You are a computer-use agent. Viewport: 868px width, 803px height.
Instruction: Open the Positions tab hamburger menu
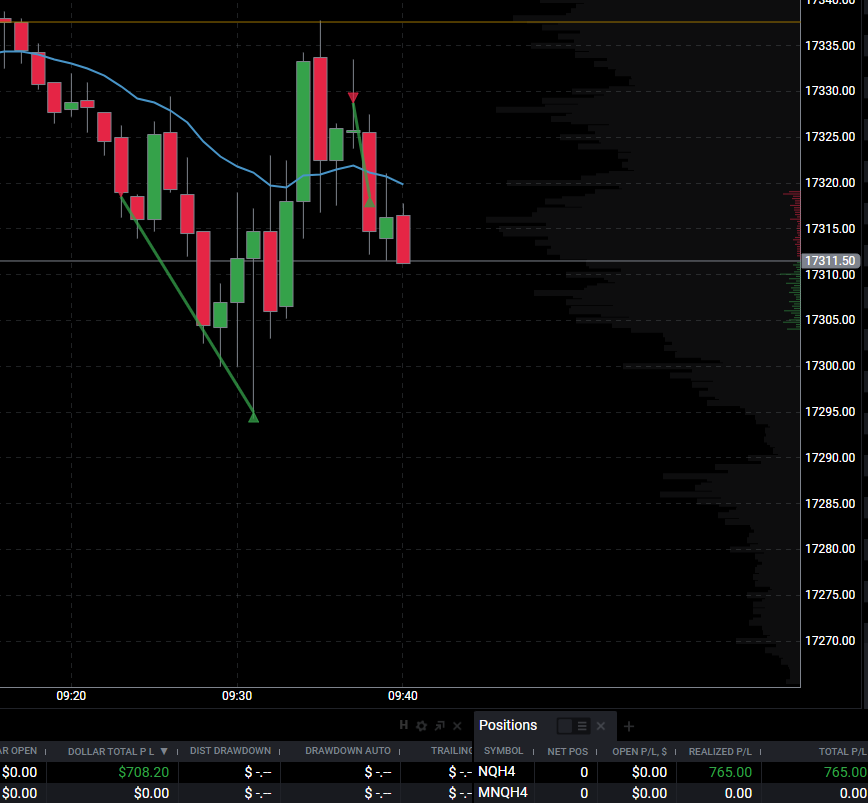click(582, 726)
